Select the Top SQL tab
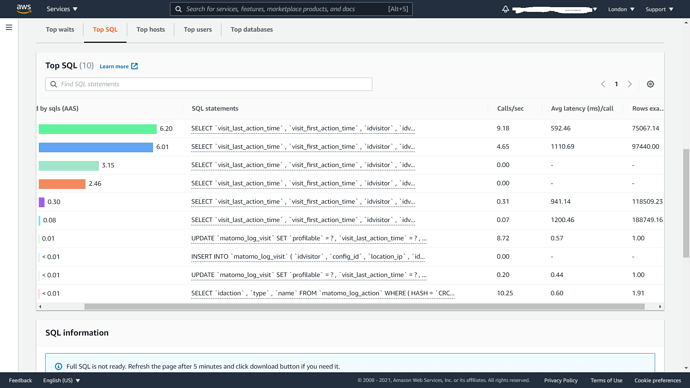Screen dimensions: 690x388 pyautogui.click(x=105, y=29)
